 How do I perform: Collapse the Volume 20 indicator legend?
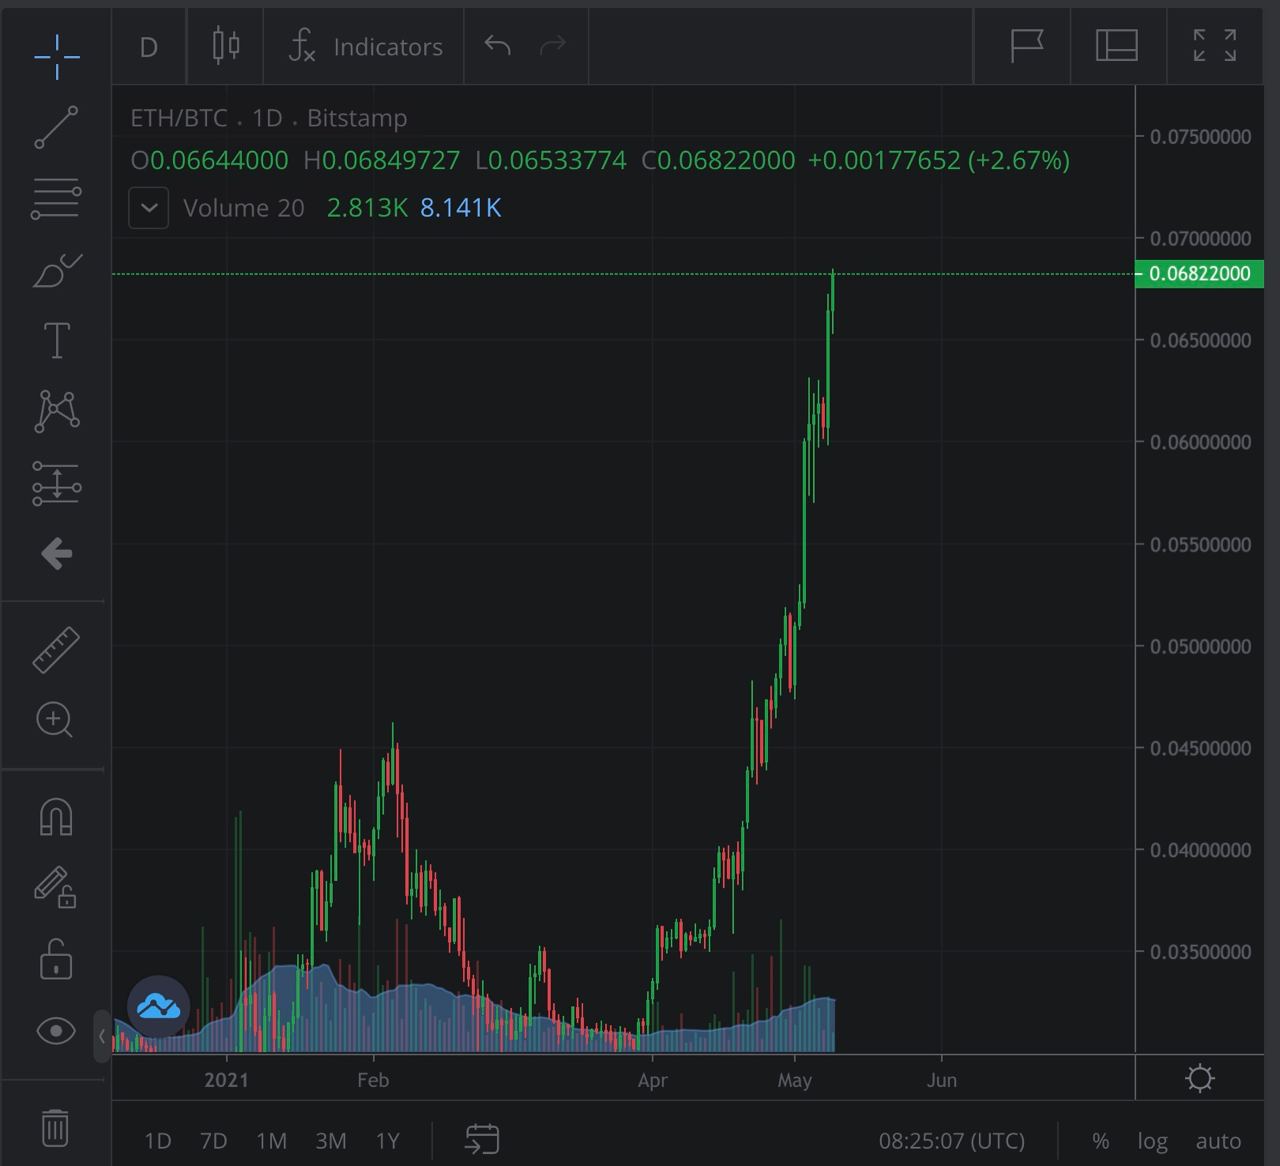click(x=149, y=208)
